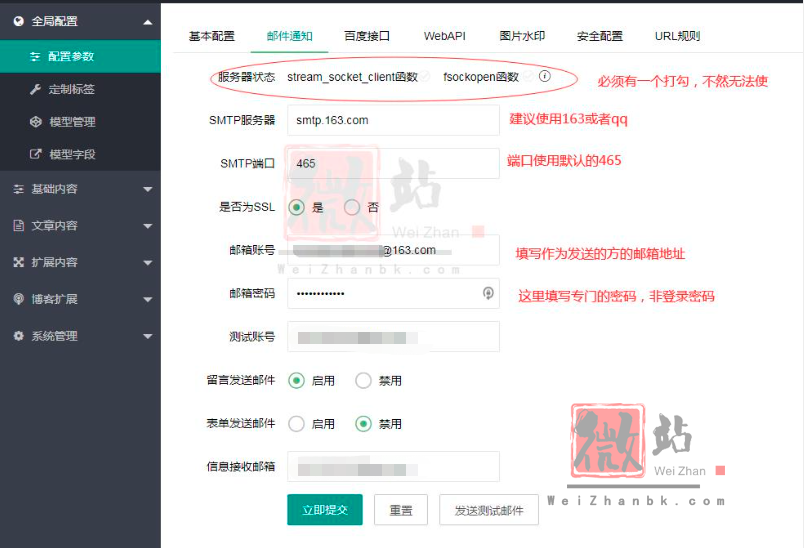Collapse the 全局配置 menu arrow
This screenshot has width=804, height=548.
148,22
